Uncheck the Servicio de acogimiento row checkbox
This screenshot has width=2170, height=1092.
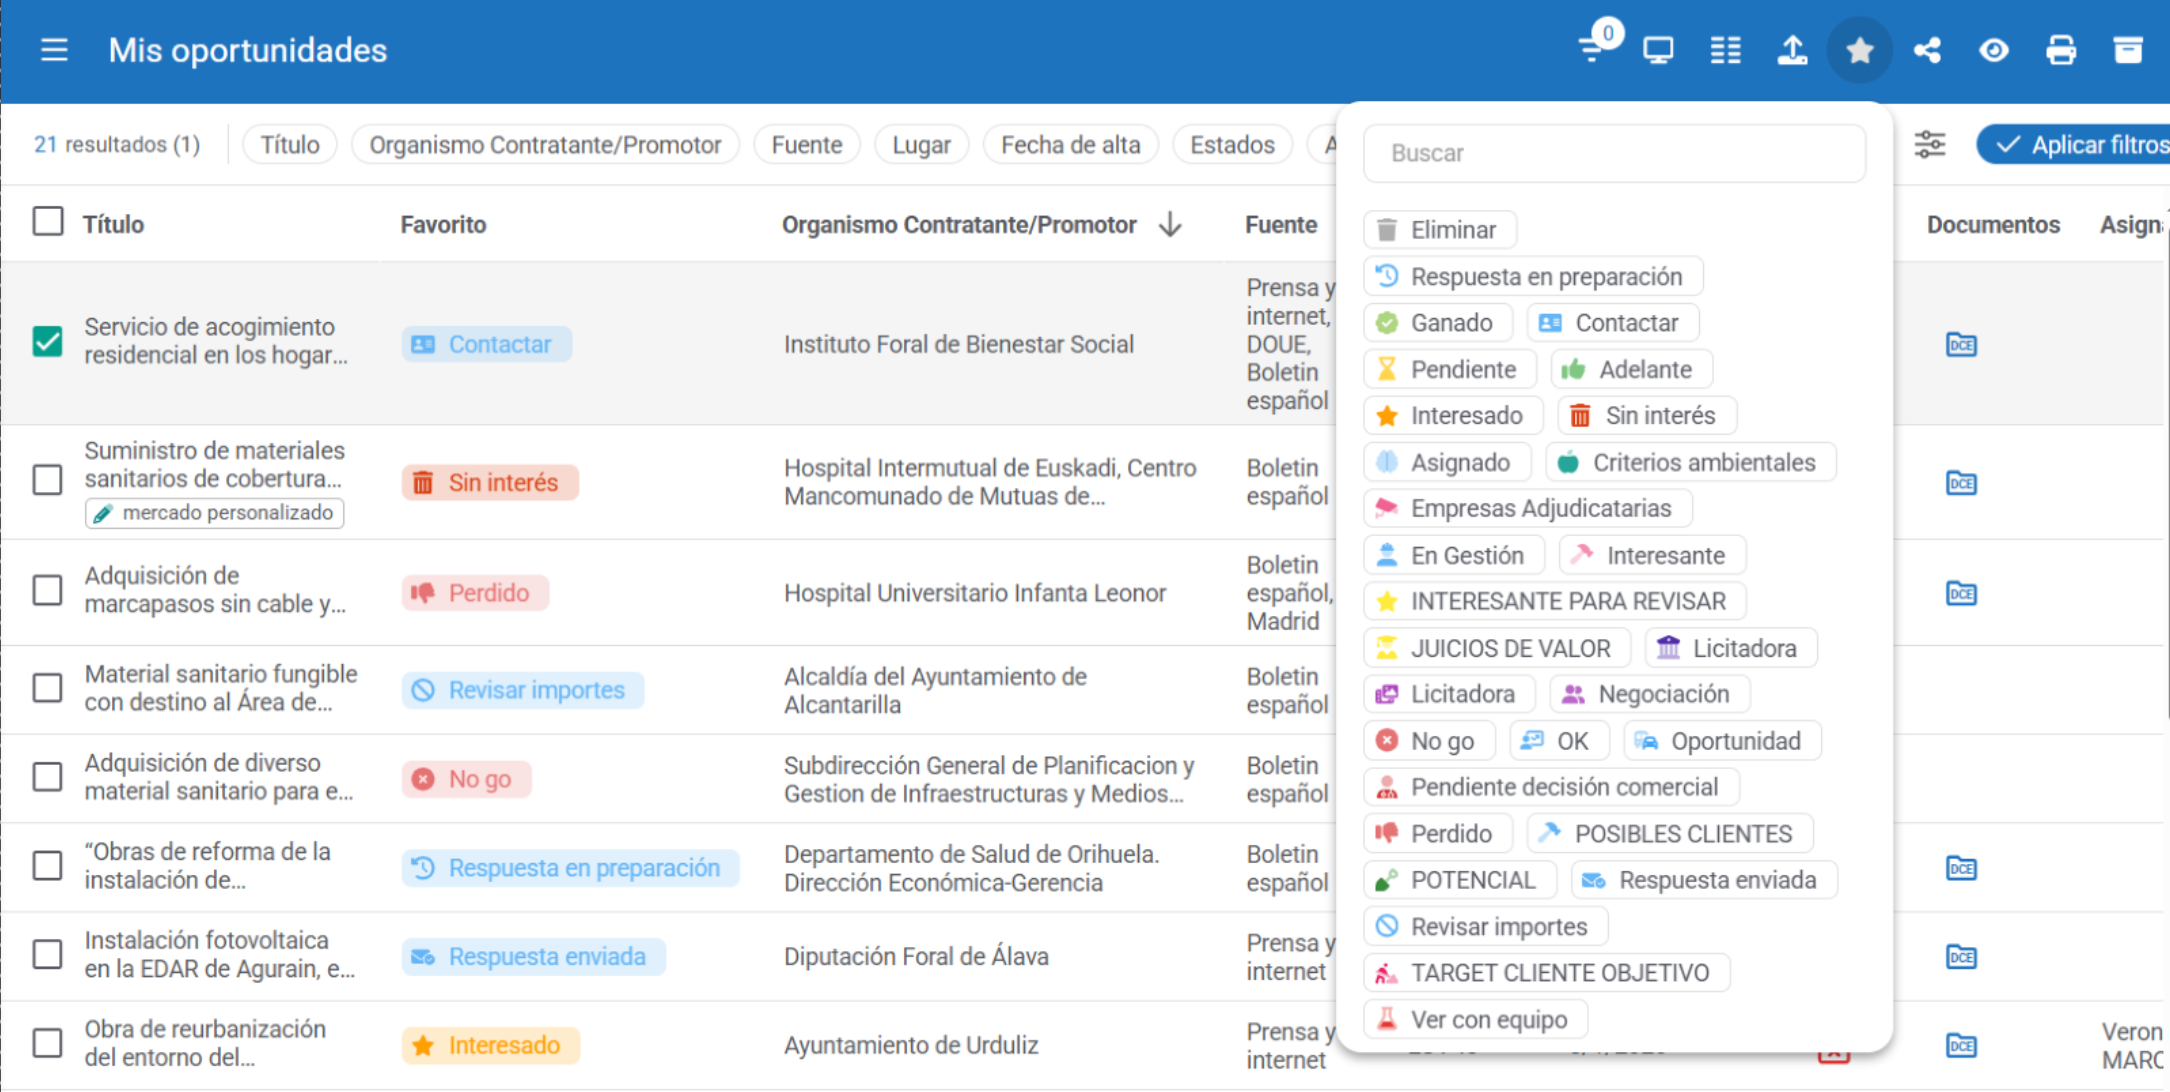point(48,341)
